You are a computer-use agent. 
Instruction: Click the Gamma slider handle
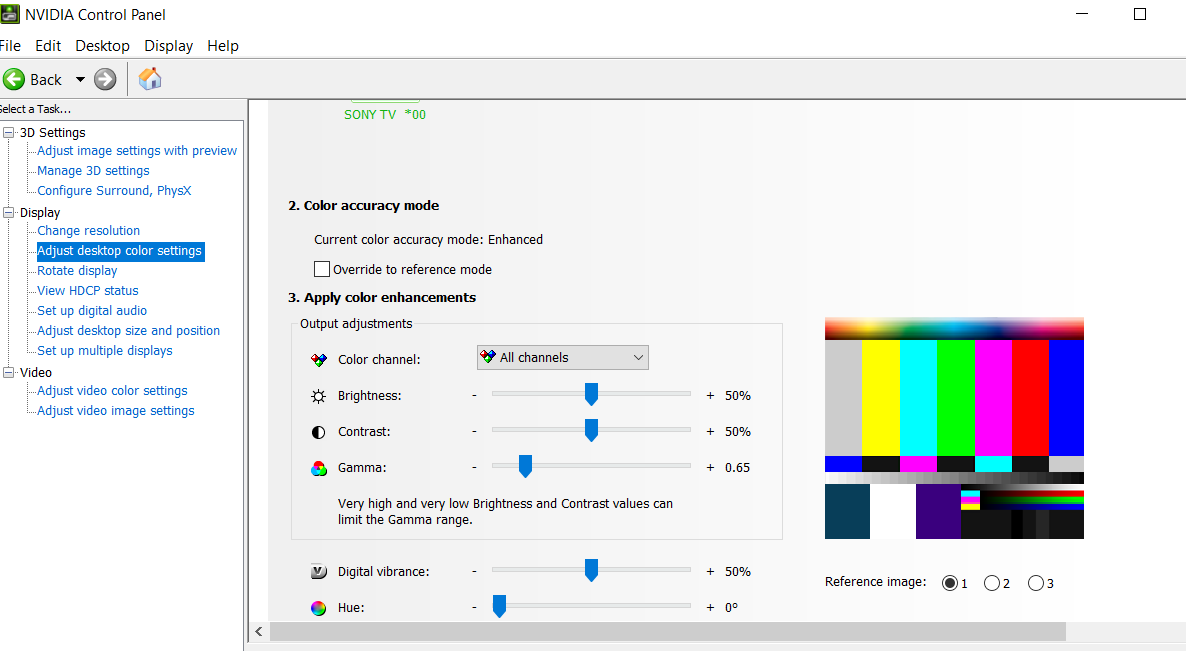click(525, 467)
